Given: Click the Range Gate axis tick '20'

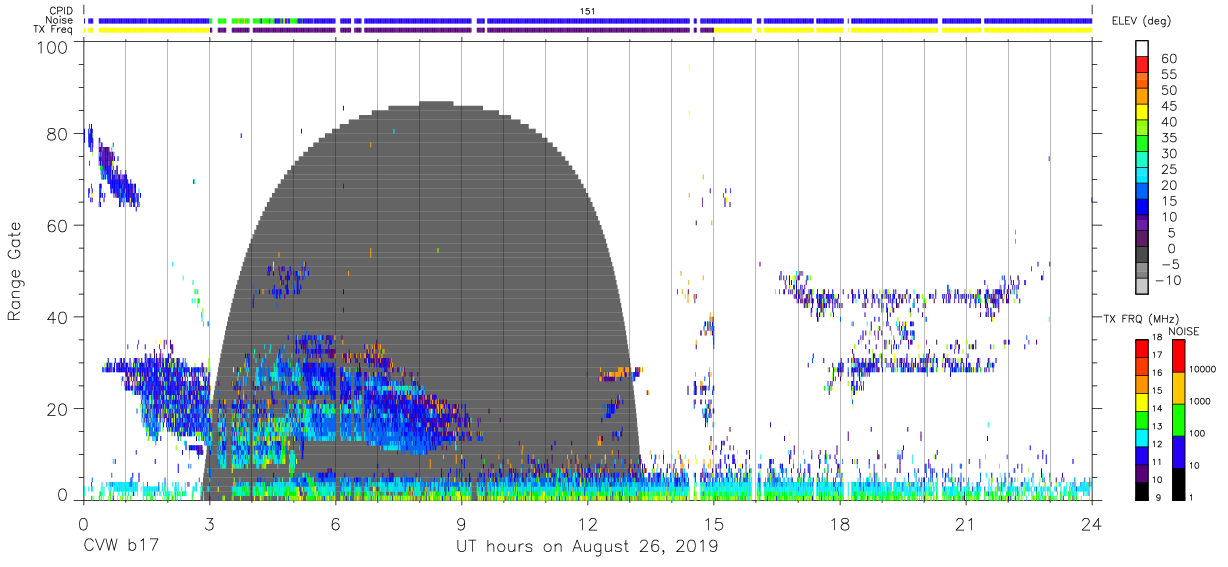Looking at the screenshot, I should 58,409.
